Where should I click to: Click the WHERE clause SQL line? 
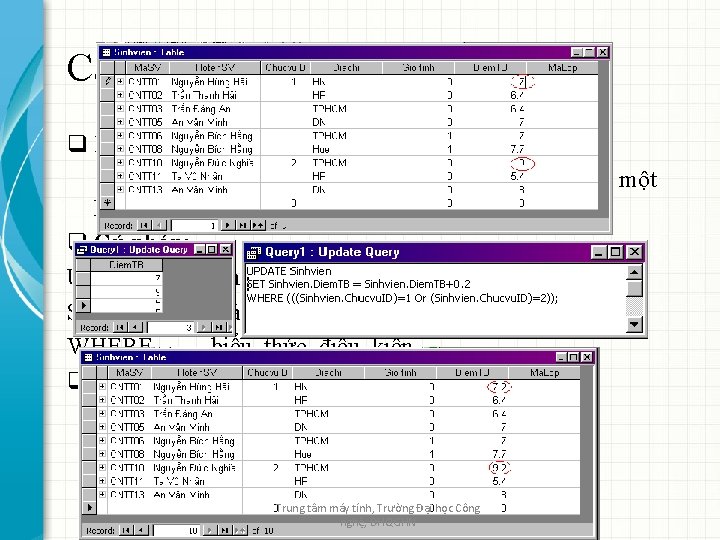pos(402,298)
